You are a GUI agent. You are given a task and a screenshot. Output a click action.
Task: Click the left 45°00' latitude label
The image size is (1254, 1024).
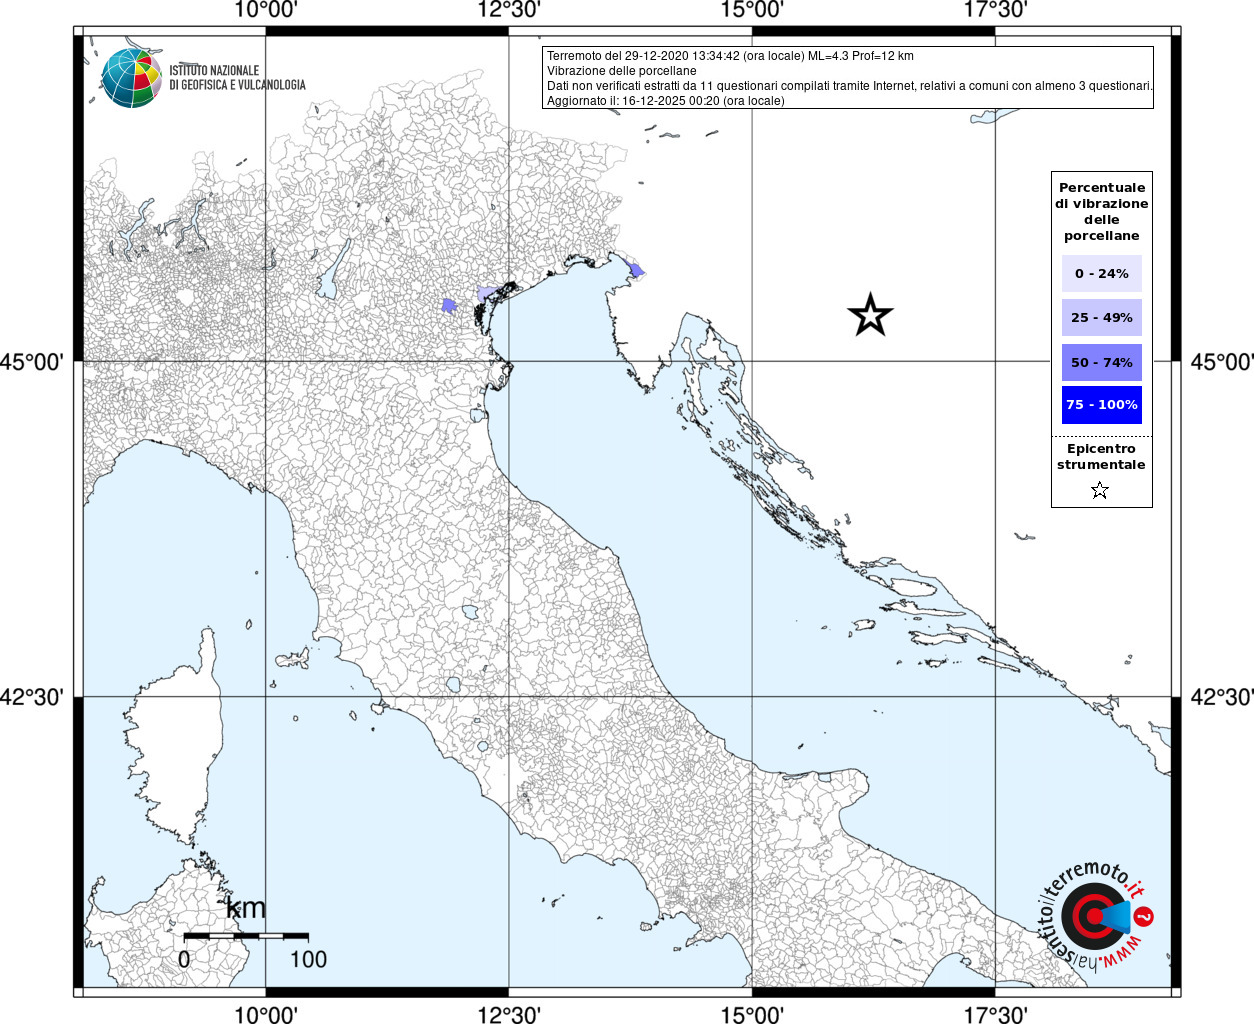pyautogui.click(x=32, y=362)
